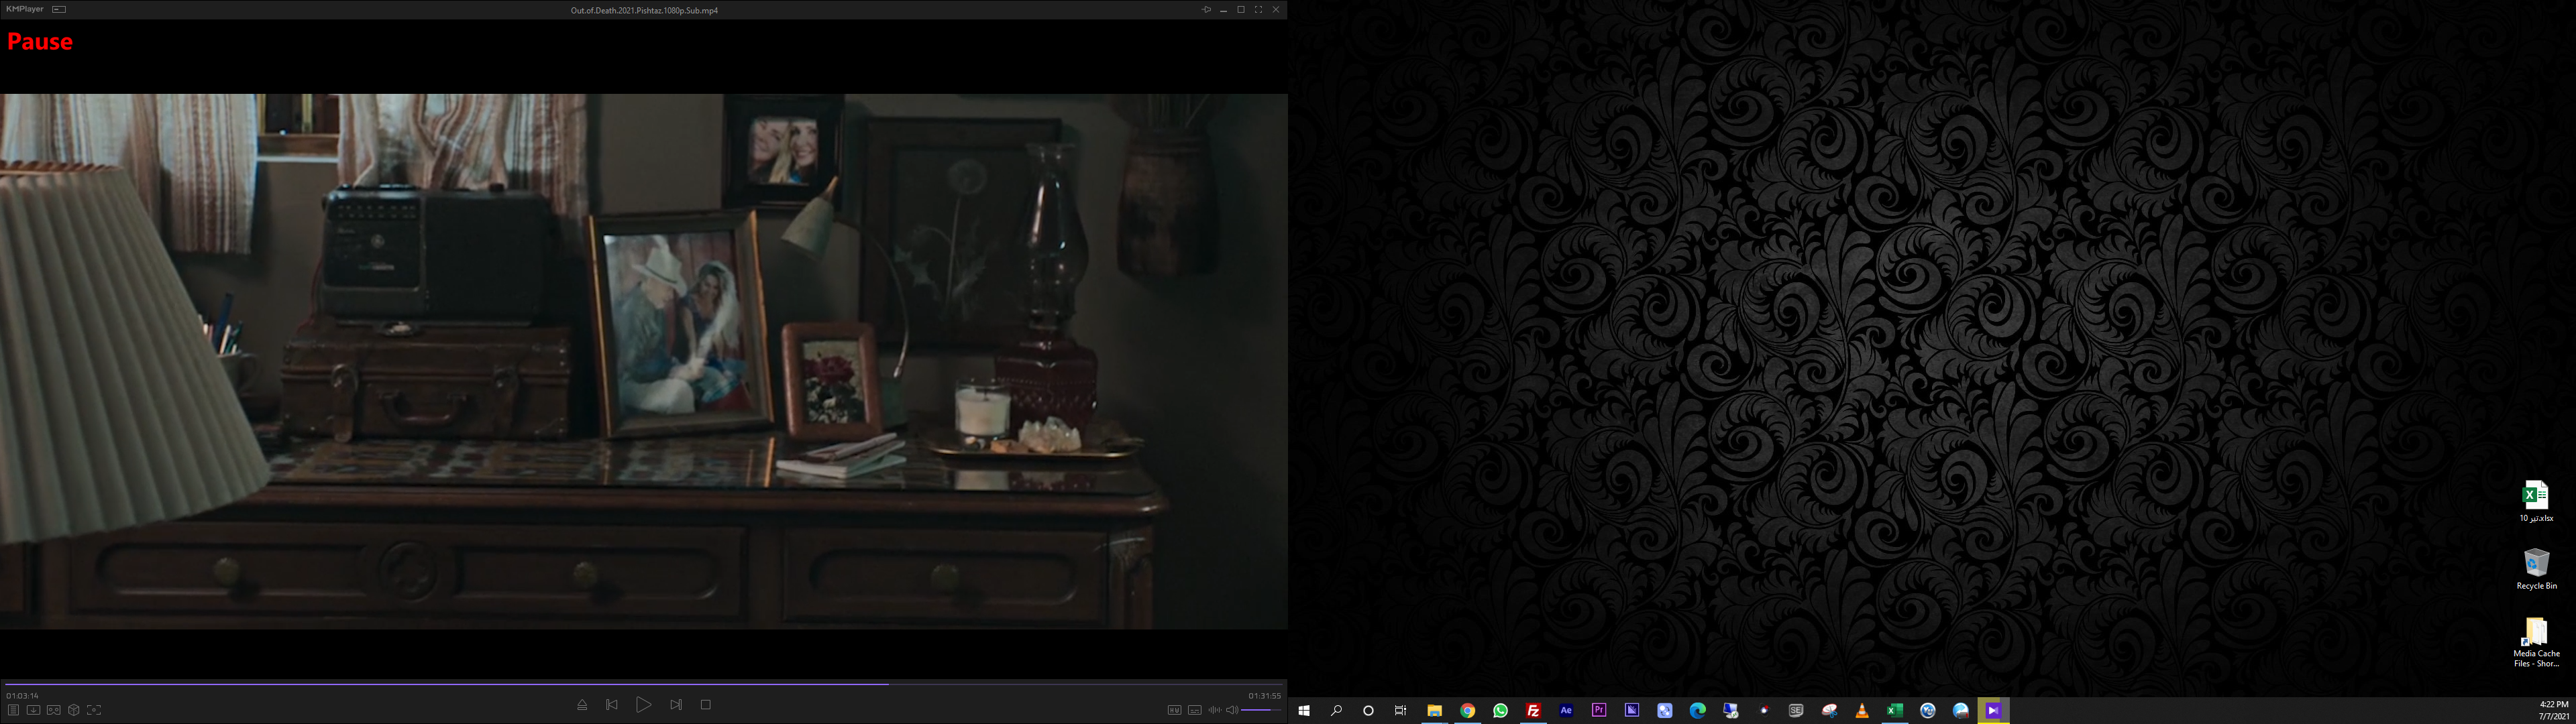Screen dimensions: 2576x724
Task: Open the KMPlayer main menu logo
Action: pos(24,9)
